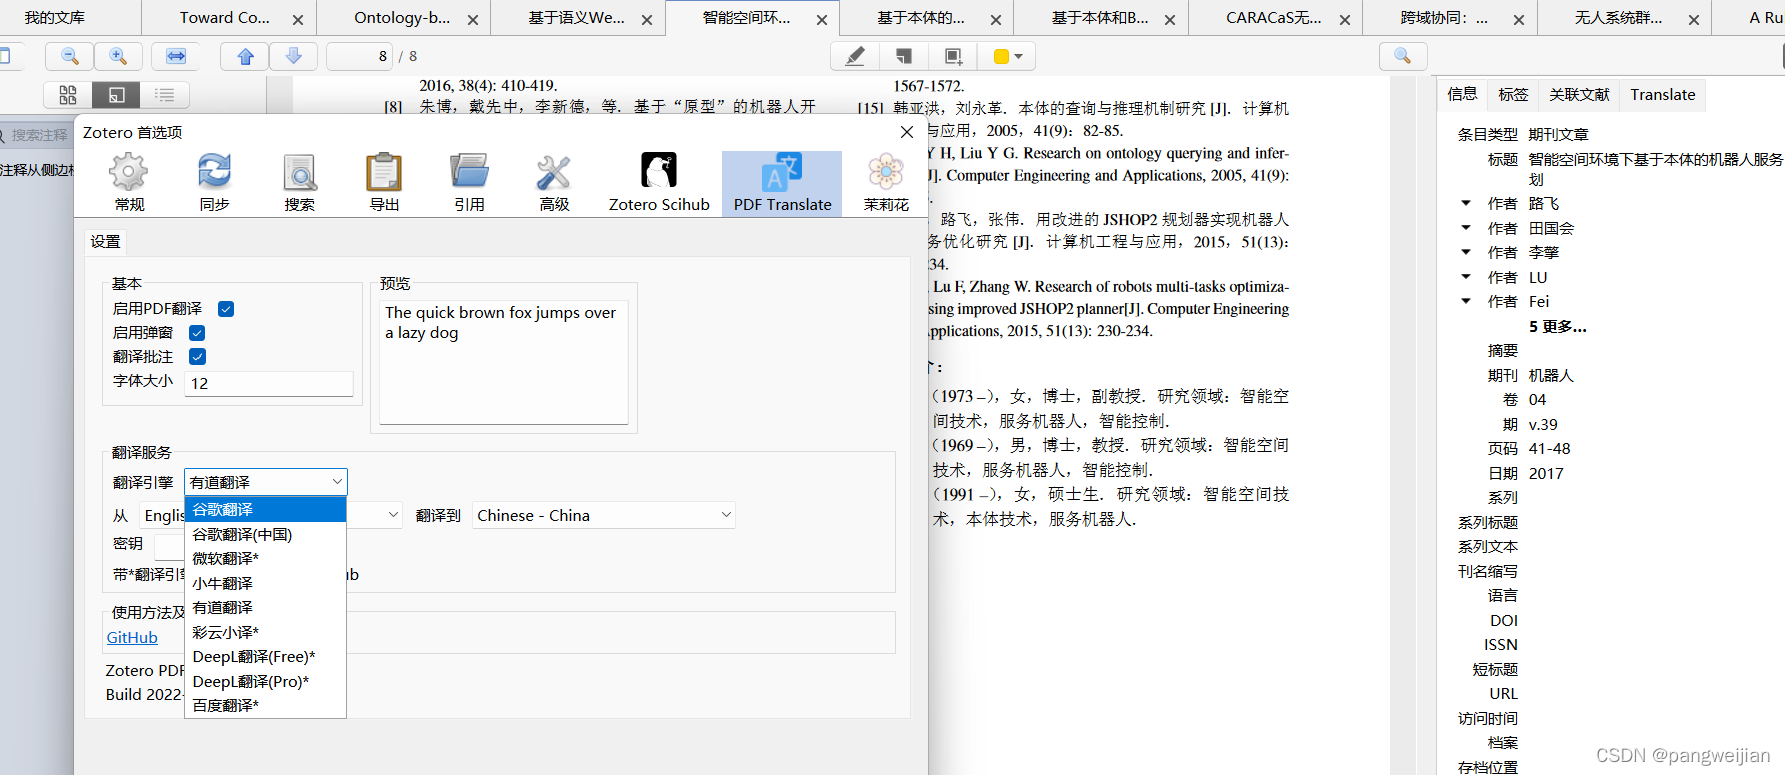1785x775 pixels.
Task: Go to previous PDF page
Action: click(x=245, y=57)
